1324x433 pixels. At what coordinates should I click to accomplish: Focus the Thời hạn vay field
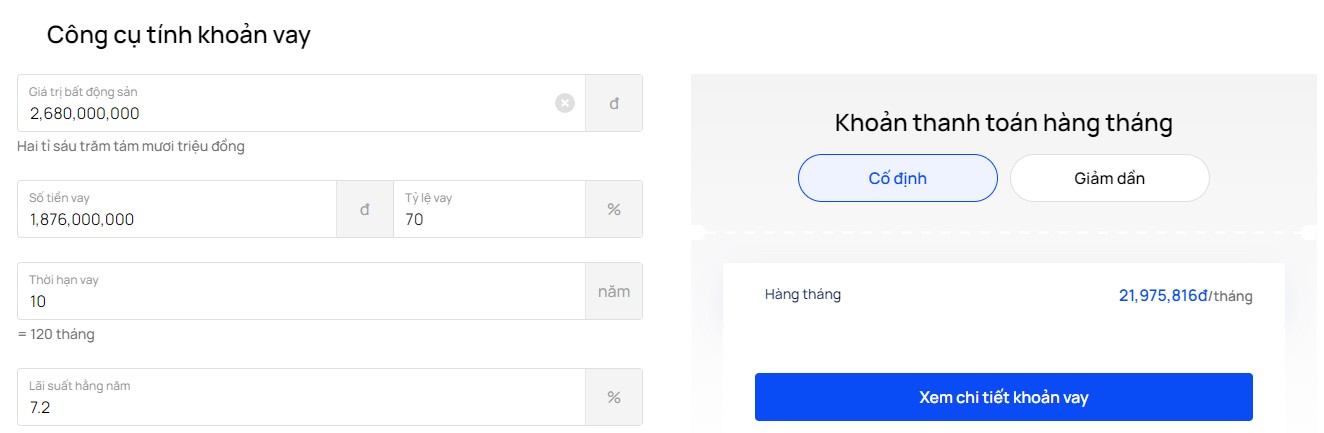point(301,291)
